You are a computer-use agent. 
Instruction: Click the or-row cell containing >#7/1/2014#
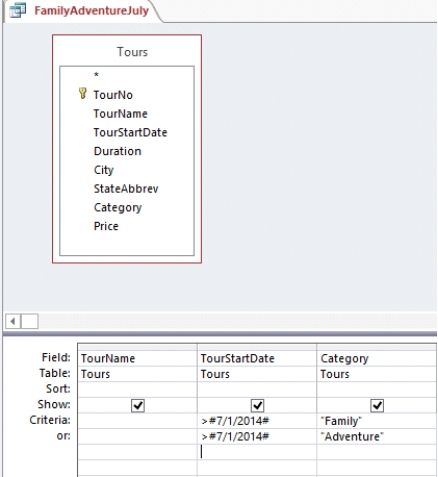(257, 436)
